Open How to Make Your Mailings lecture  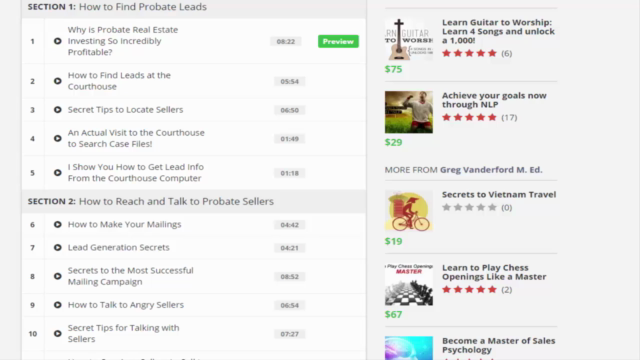(x=124, y=224)
